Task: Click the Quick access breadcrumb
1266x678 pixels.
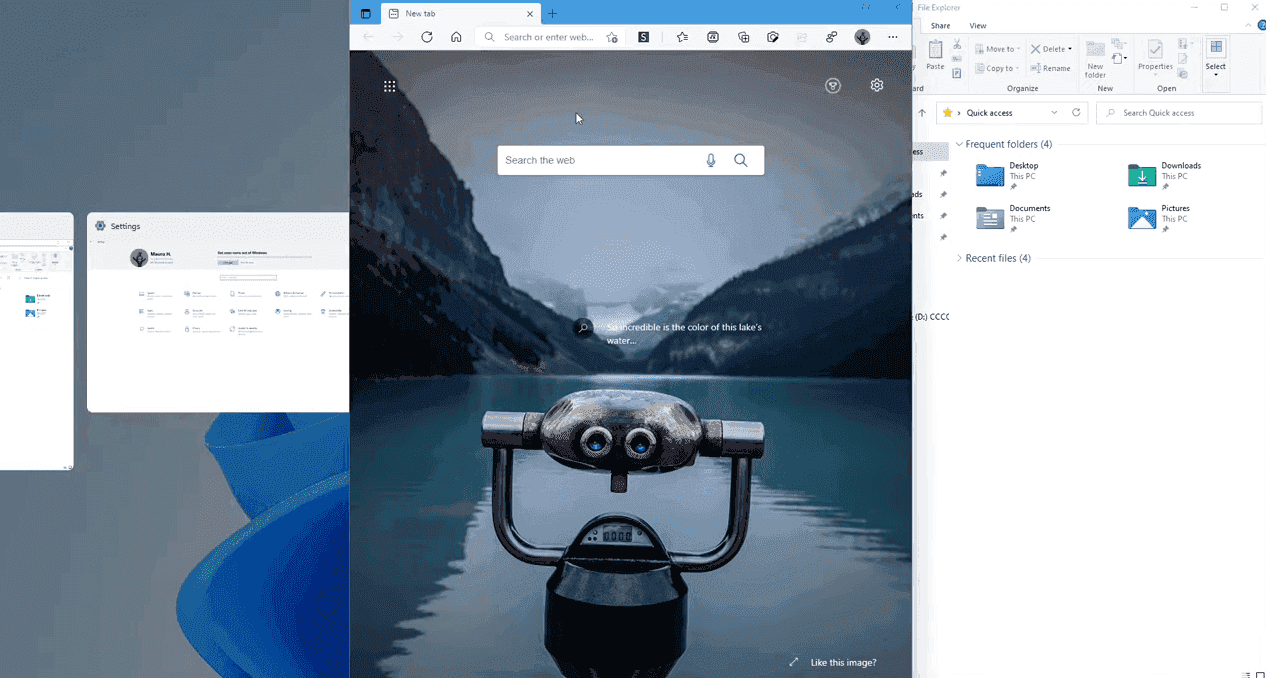Action: tap(989, 113)
